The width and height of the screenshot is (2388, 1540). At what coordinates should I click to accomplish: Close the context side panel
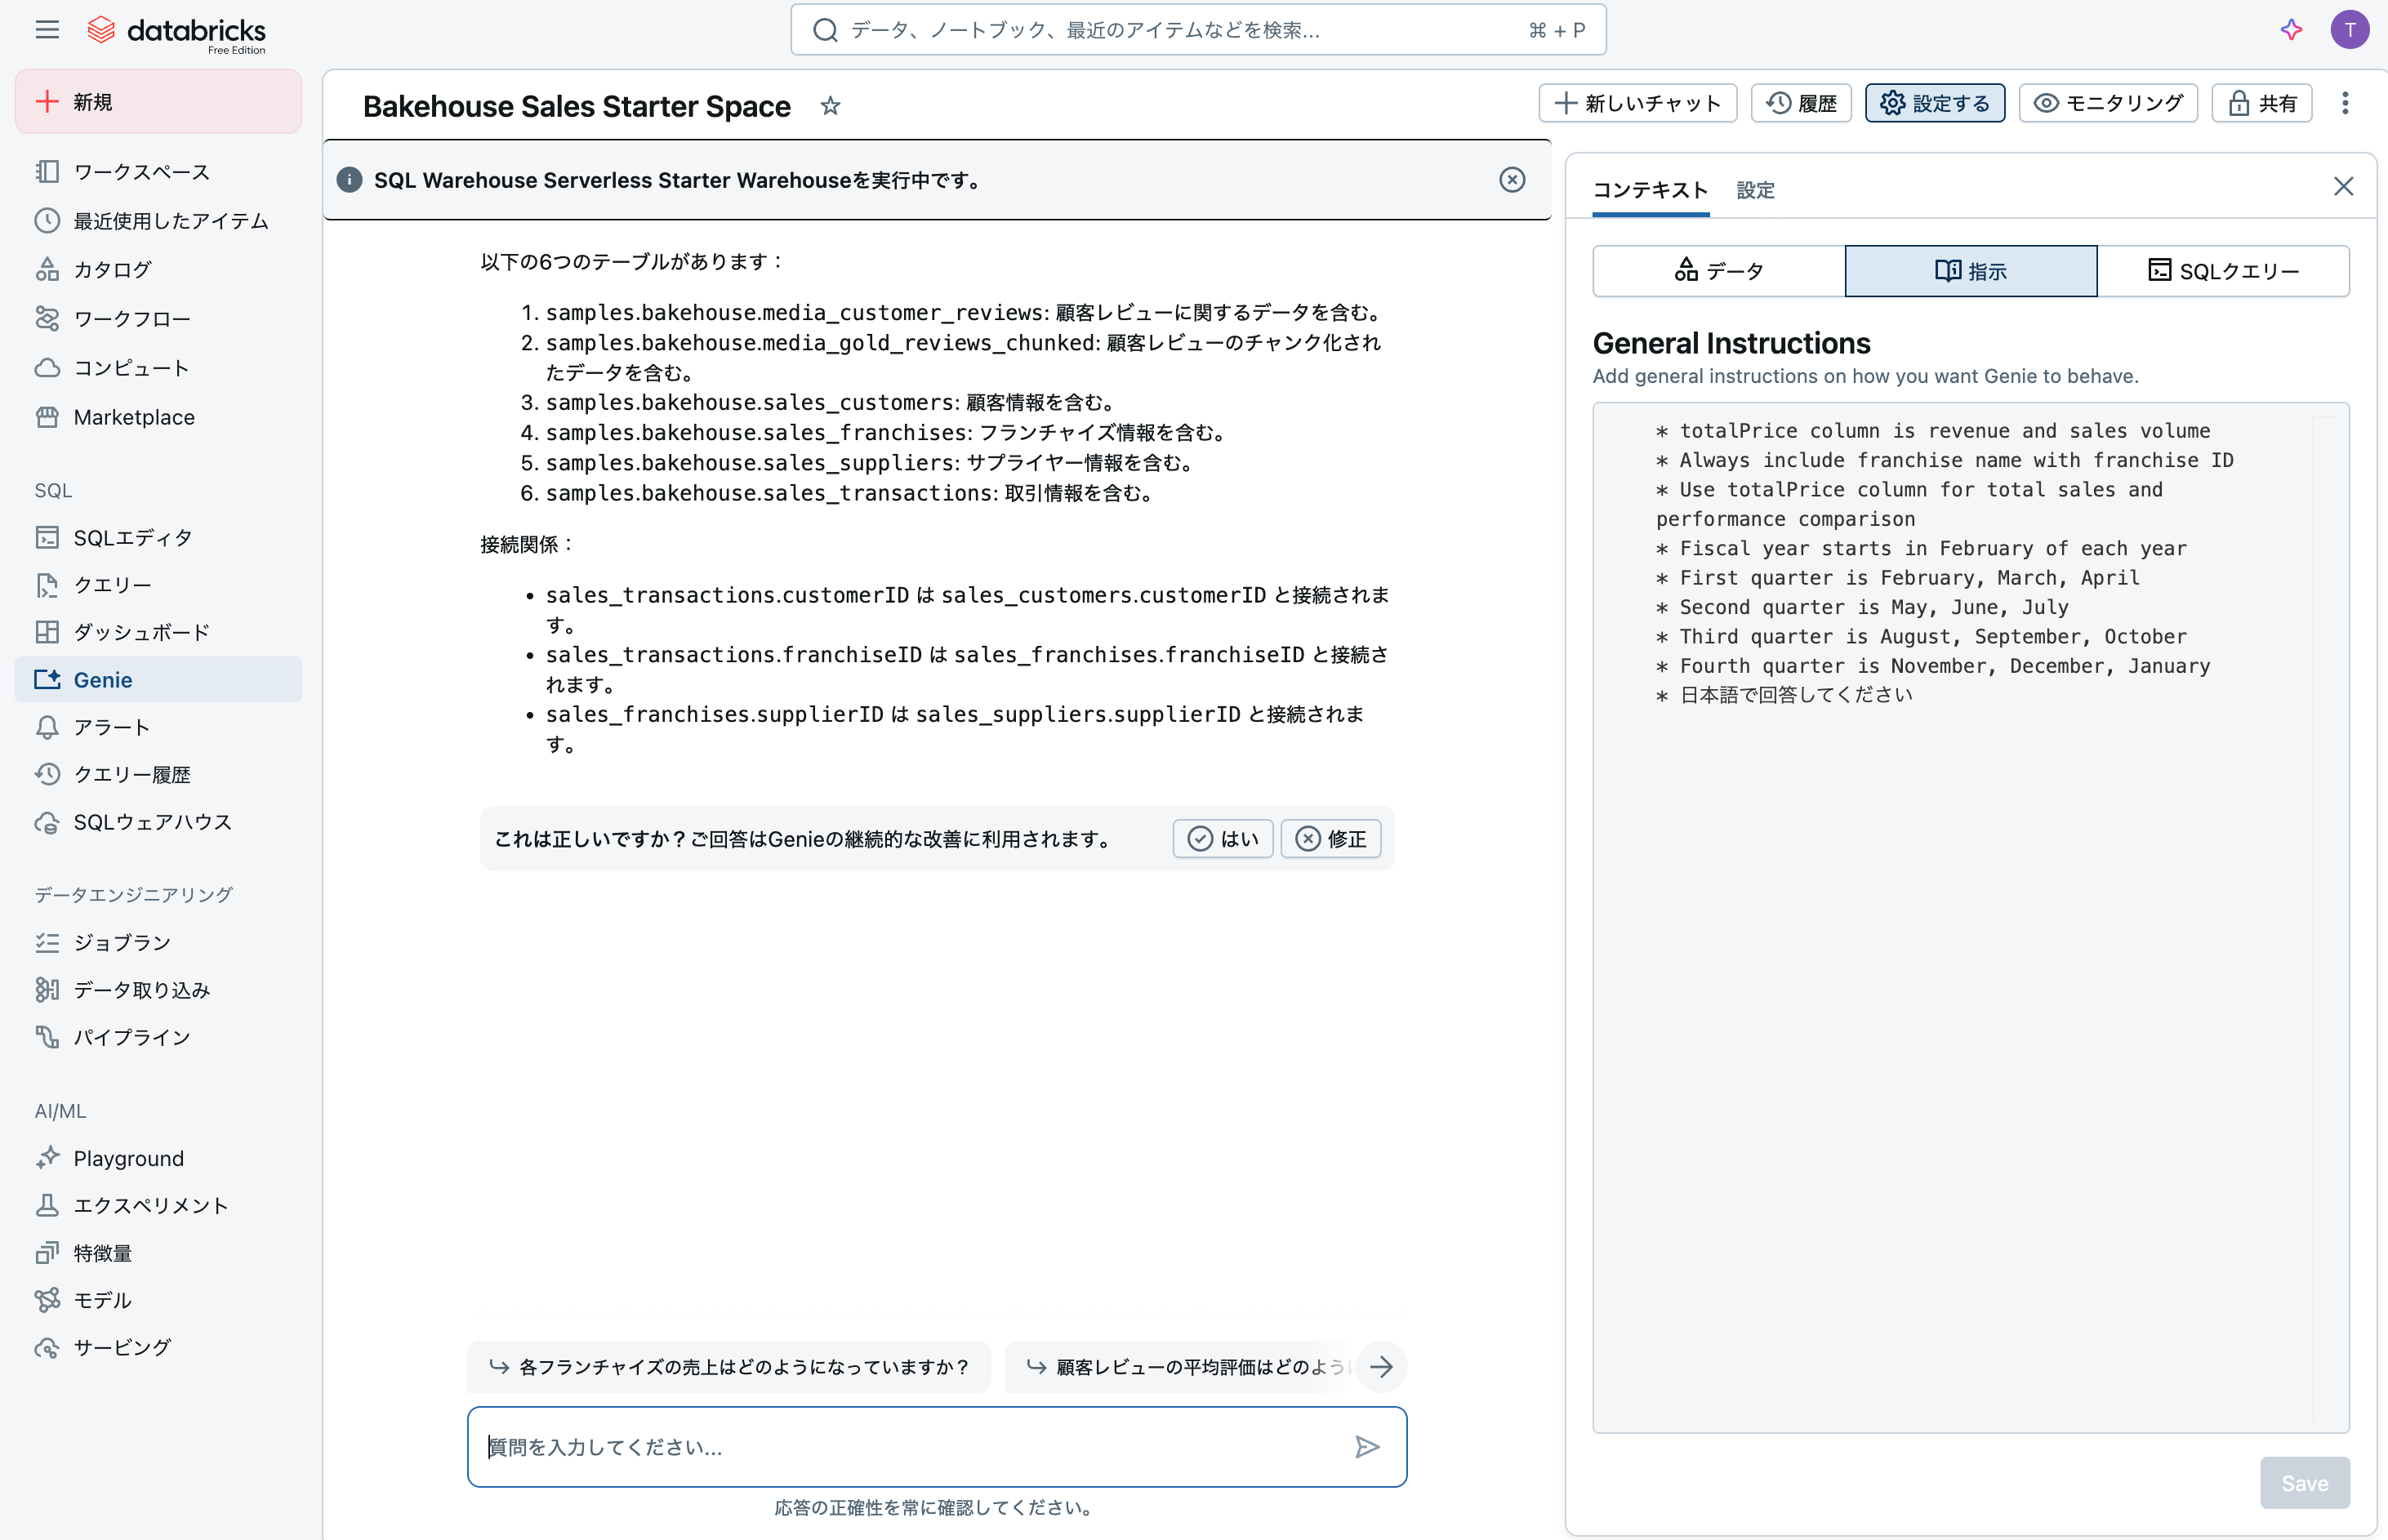(2343, 187)
